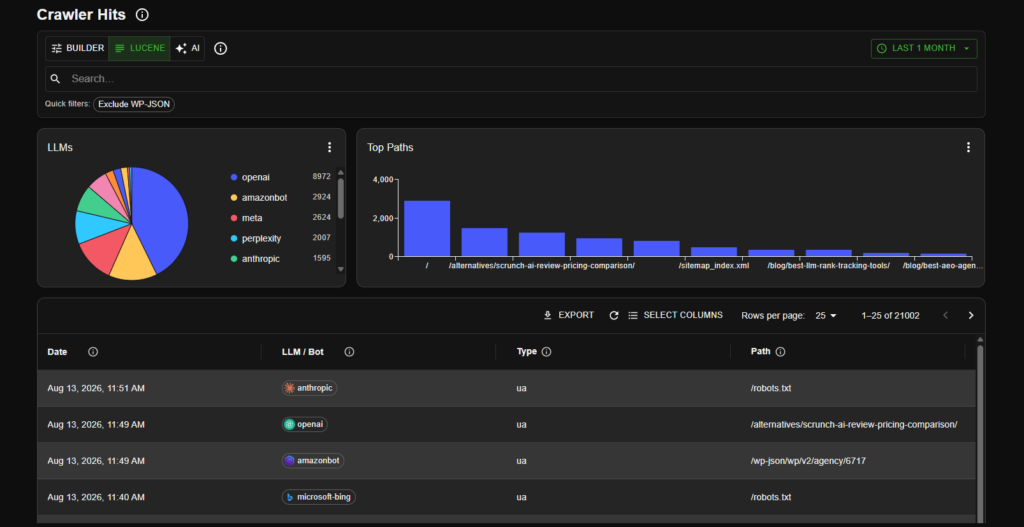
Task: Click the table vertical scrollbar thumb
Action: click(x=980, y=434)
